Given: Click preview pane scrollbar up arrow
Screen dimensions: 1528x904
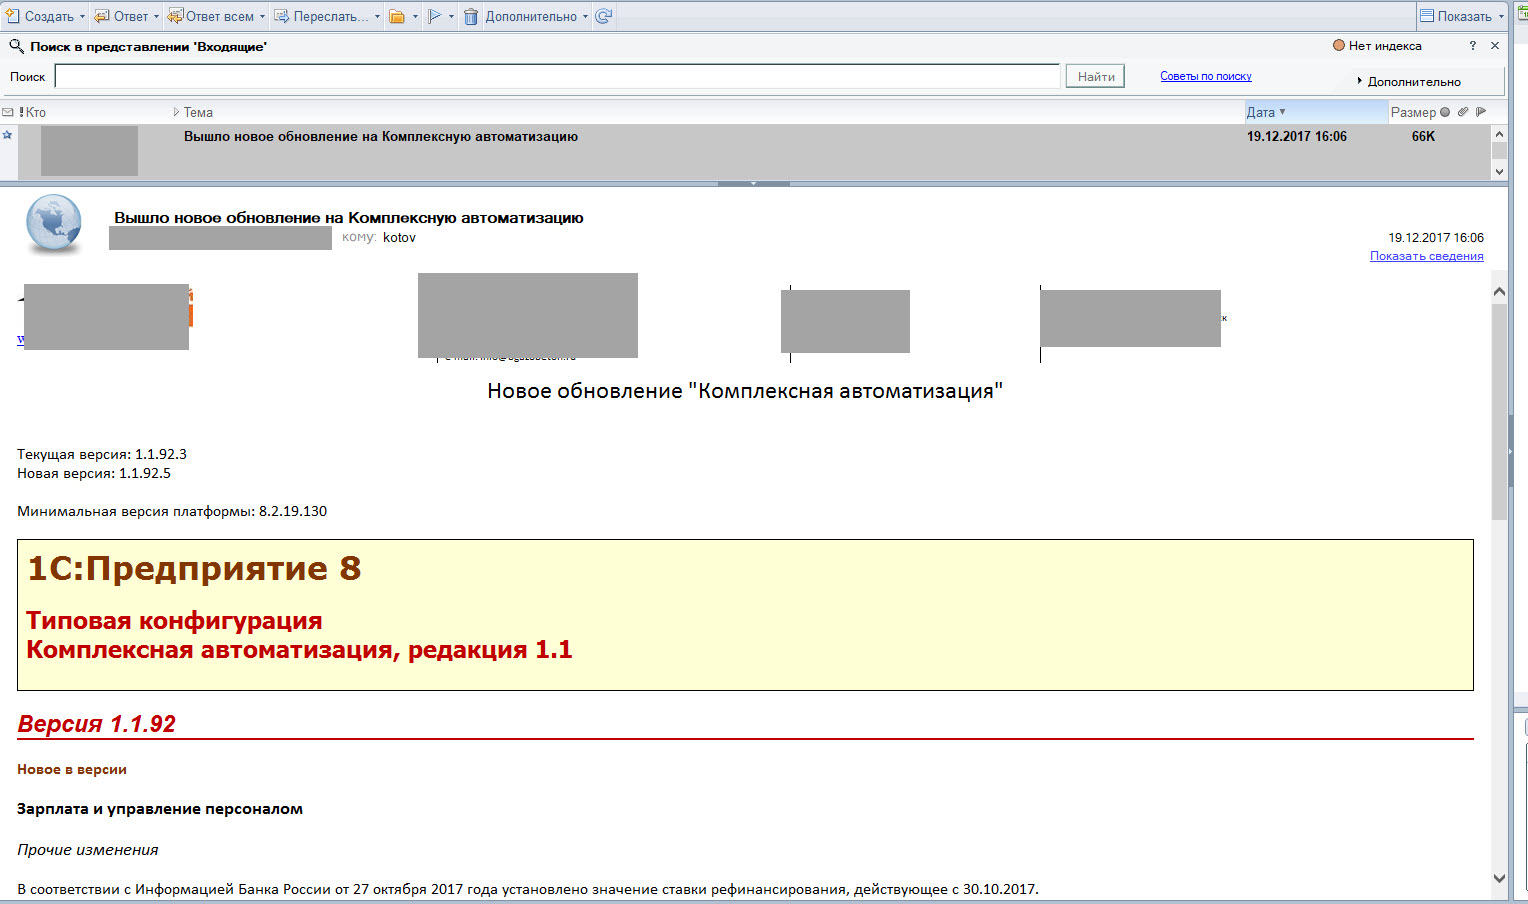Looking at the screenshot, I should [1499, 292].
